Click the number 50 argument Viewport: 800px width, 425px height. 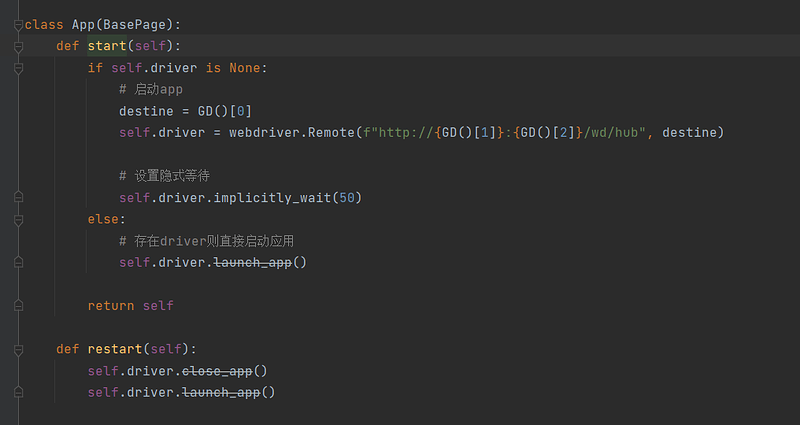click(x=346, y=198)
